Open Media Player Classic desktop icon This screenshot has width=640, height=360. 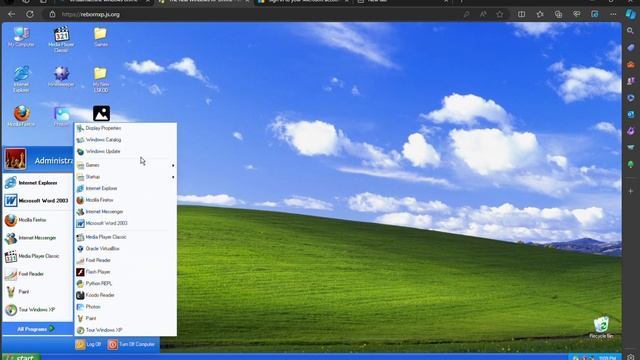point(61,39)
